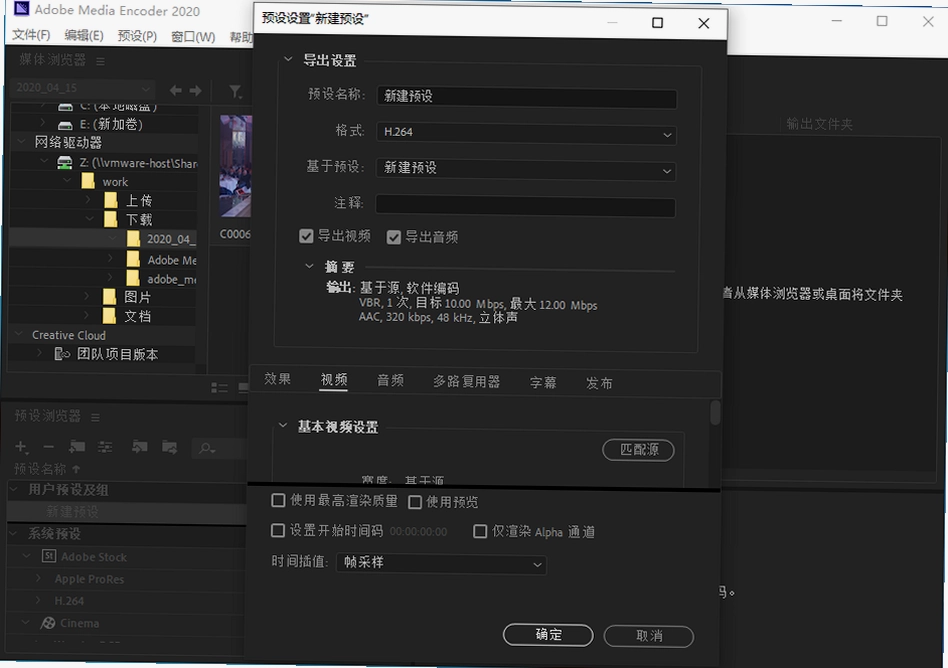This screenshot has height=668, width=948.
Task: Go forward with the media browser right arrow
Action: point(195,90)
